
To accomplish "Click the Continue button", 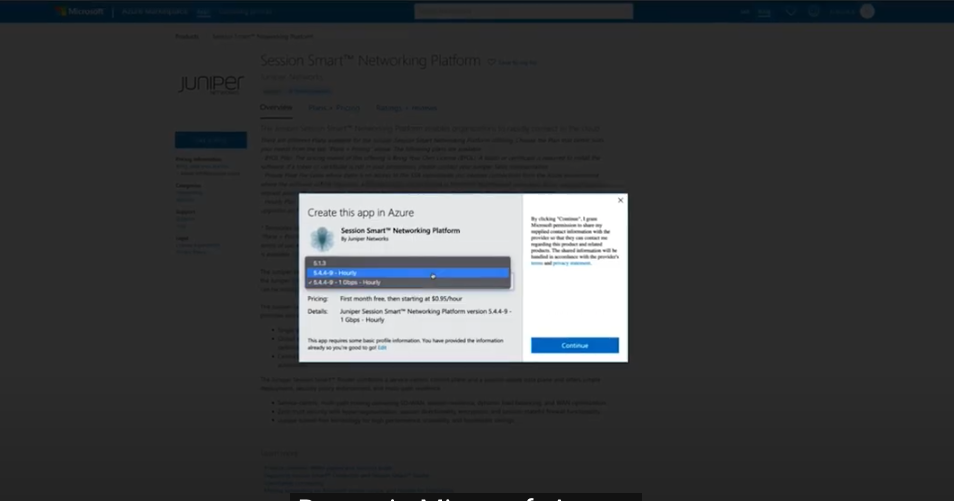I will pos(574,345).
